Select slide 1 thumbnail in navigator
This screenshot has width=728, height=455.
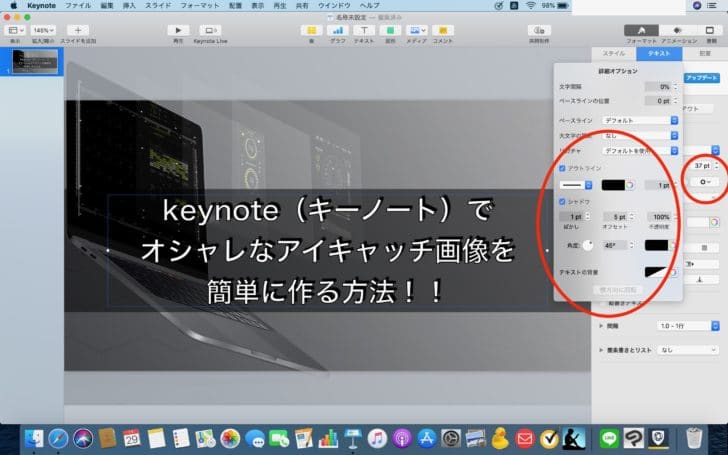(35, 61)
